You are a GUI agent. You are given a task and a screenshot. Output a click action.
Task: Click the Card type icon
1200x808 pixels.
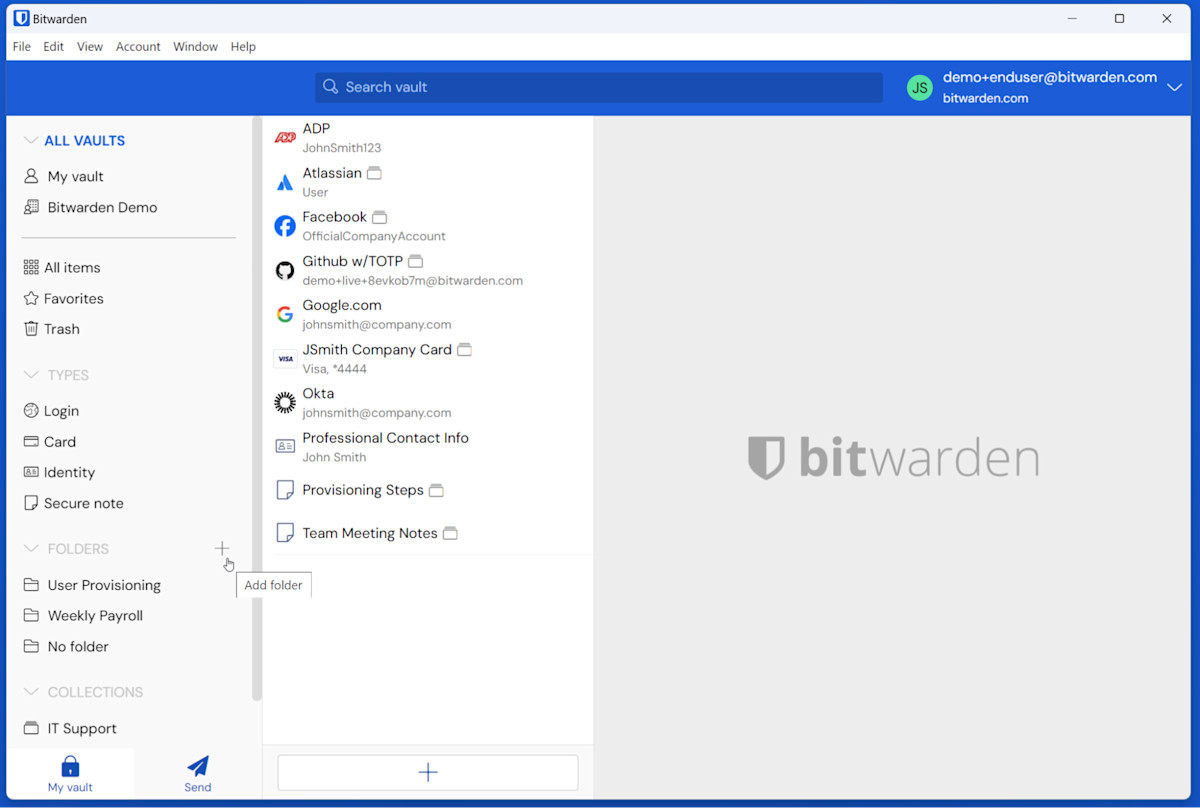(x=31, y=442)
